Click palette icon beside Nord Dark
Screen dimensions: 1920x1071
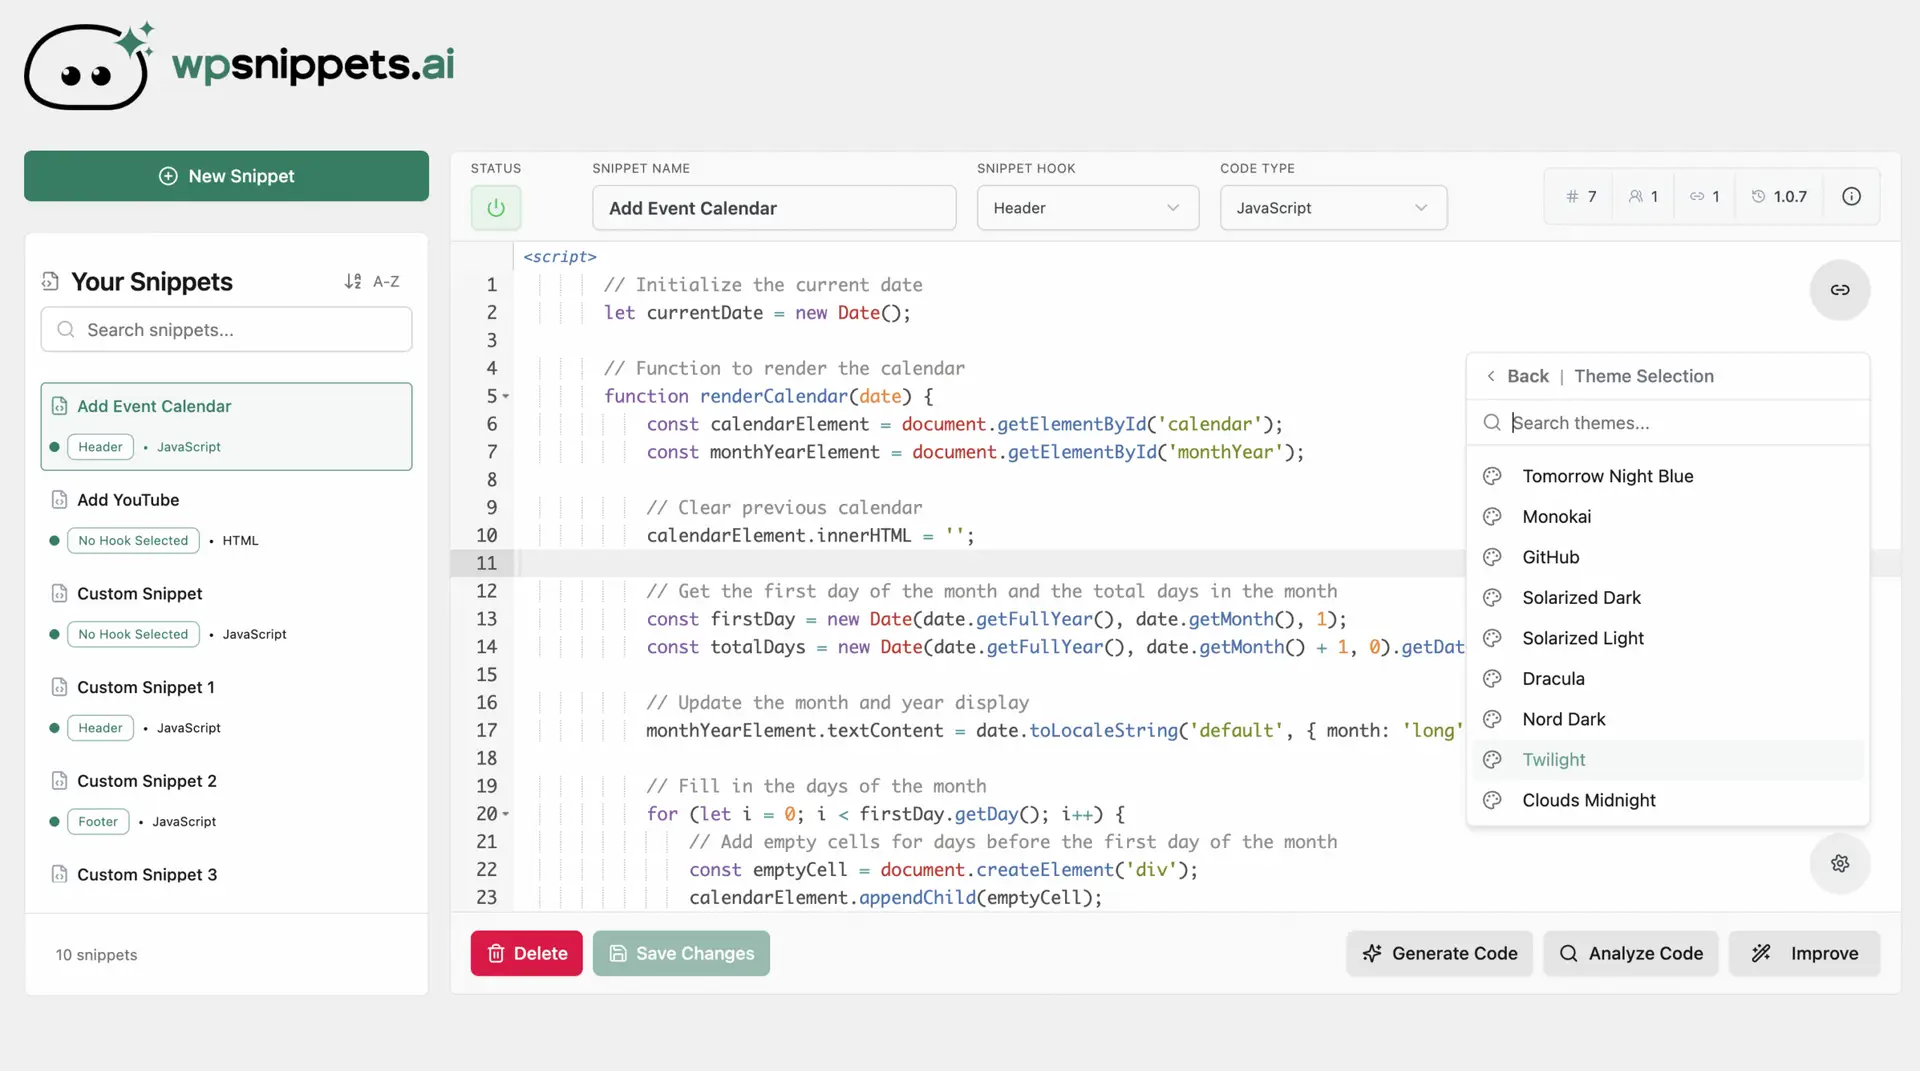(x=1492, y=719)
